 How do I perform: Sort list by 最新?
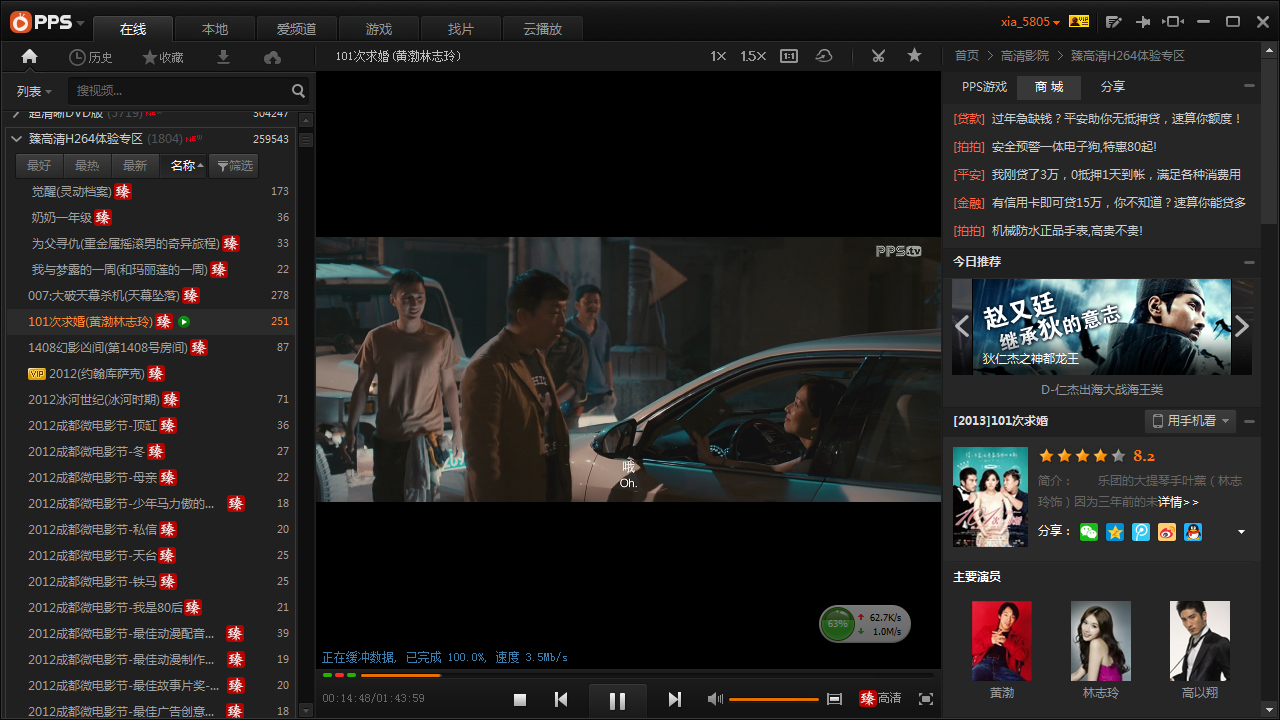coord(135,166)
